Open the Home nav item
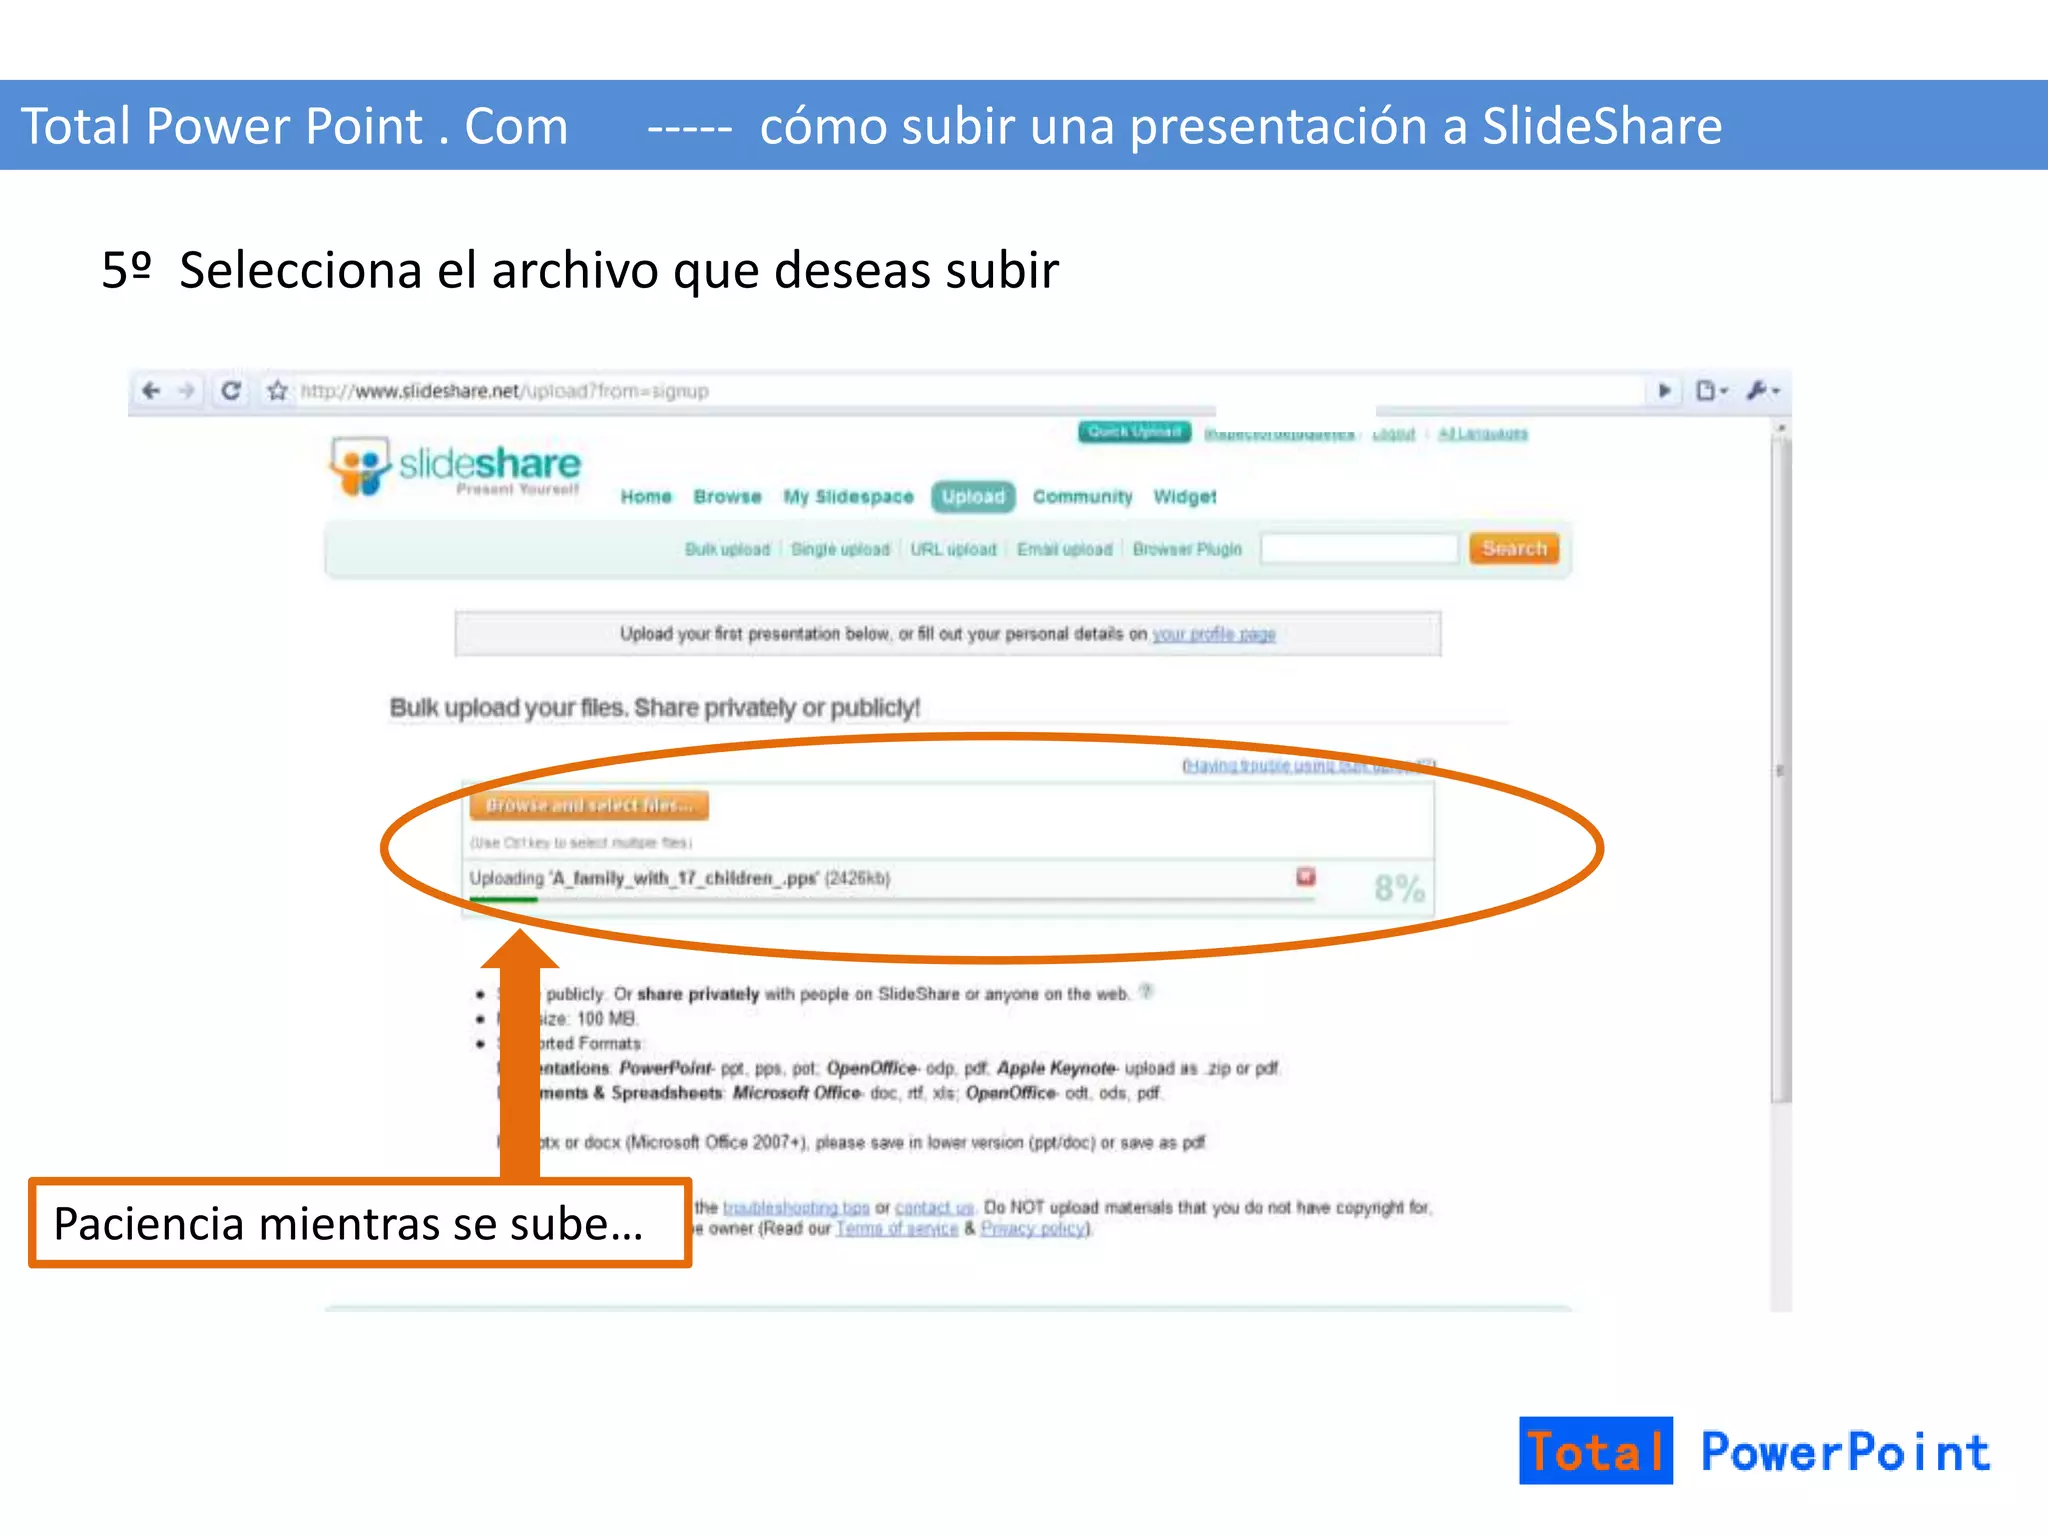The width and height of the screenshot is (2048, 1536). pyautogui.click(x=646, y=497)
